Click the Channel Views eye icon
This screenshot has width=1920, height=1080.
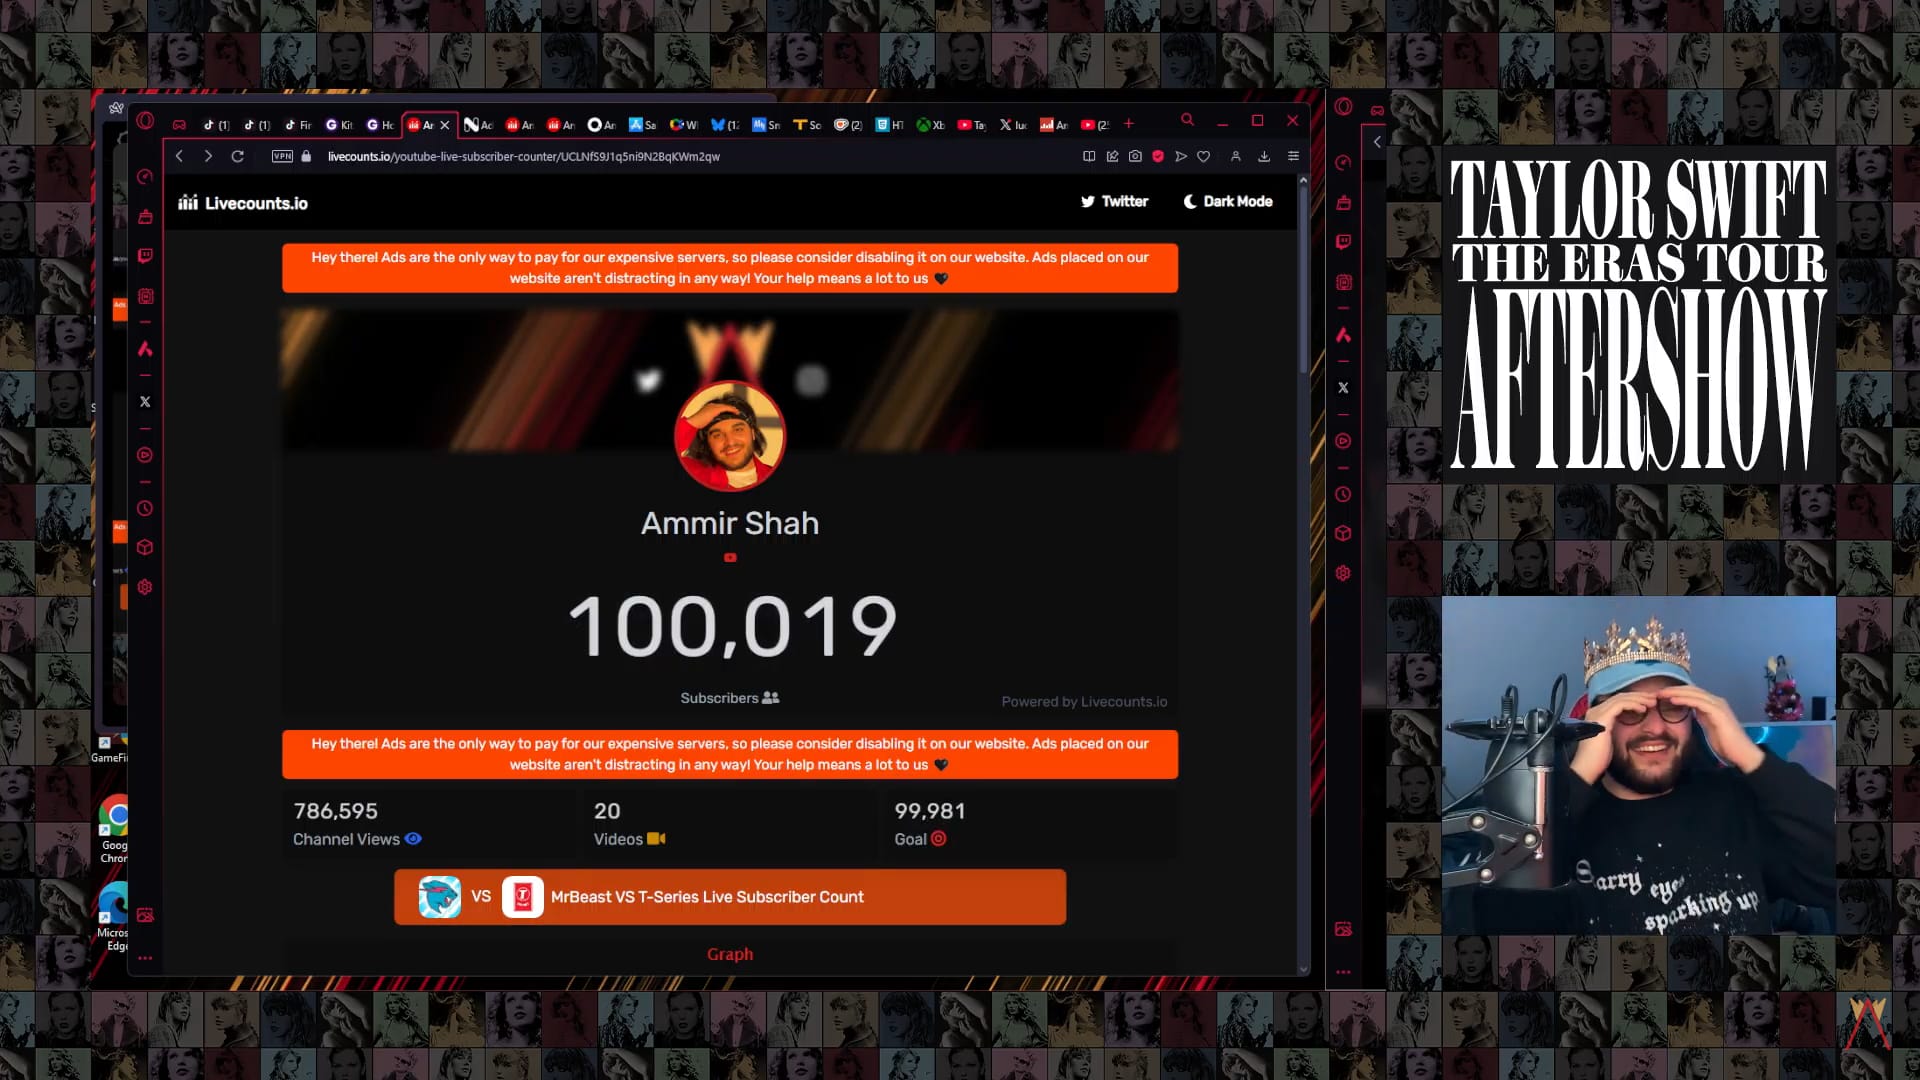(413, 839)
